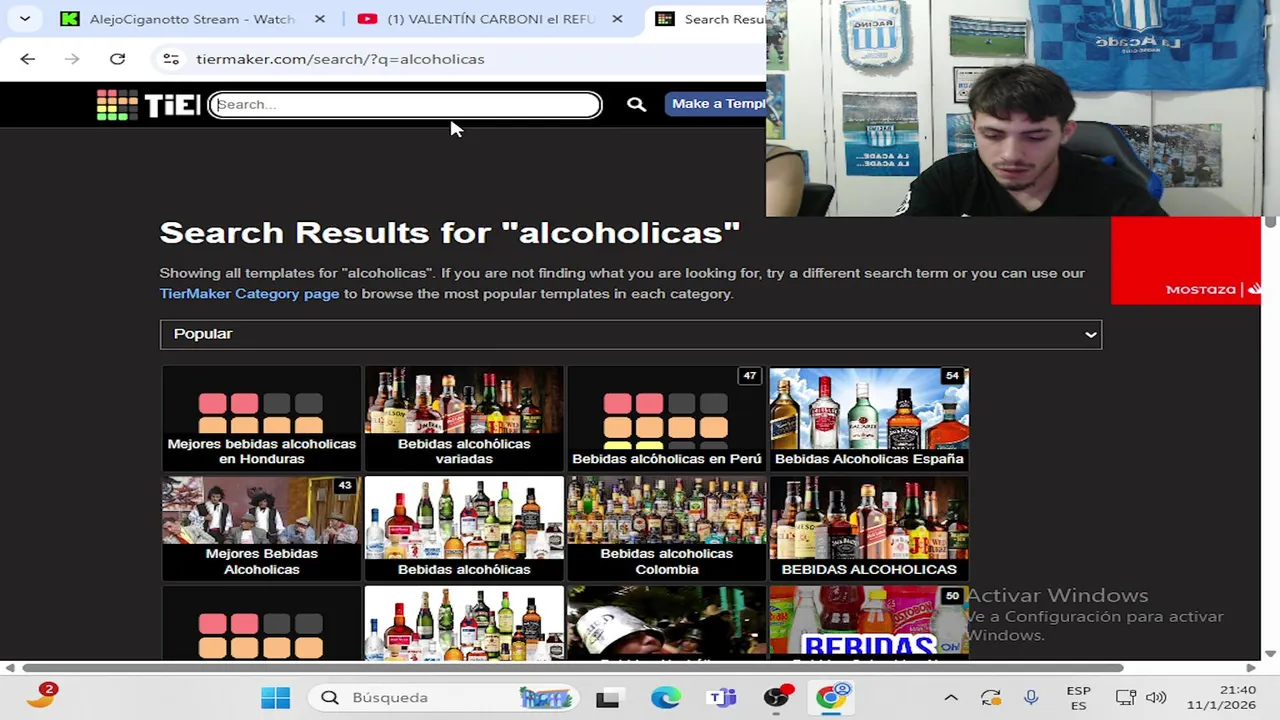The width and height of the screenshot is (1280, 720).
Task: Click the taskbar Búsqueda search box
Action: (x=444, y=698)
